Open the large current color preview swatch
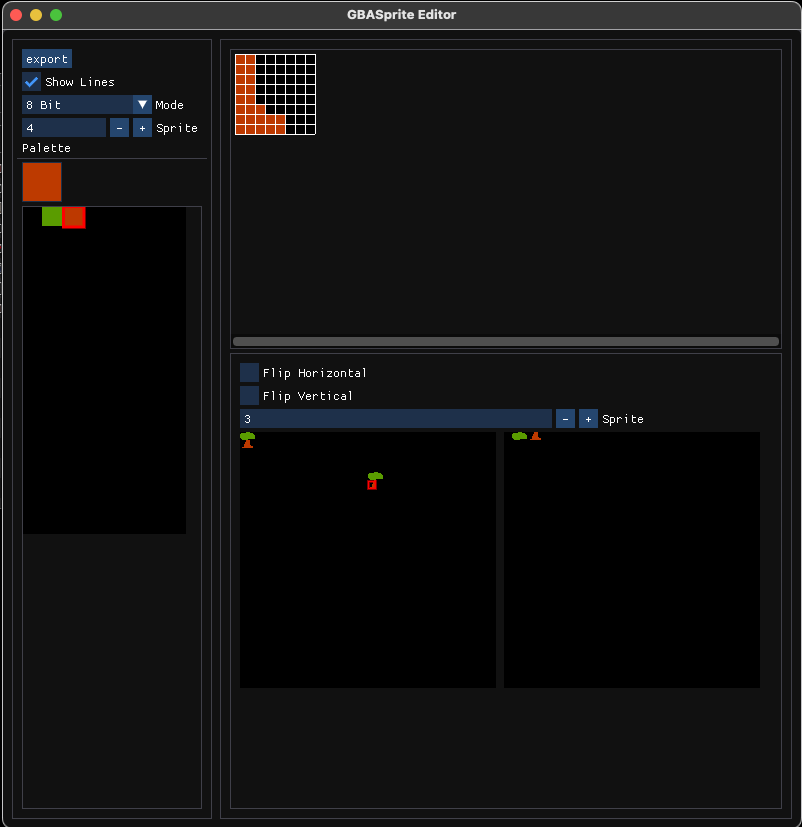Image resolution: width=802 pixels, height=827 pixels. pyautogui.click(x=42, y=182)
